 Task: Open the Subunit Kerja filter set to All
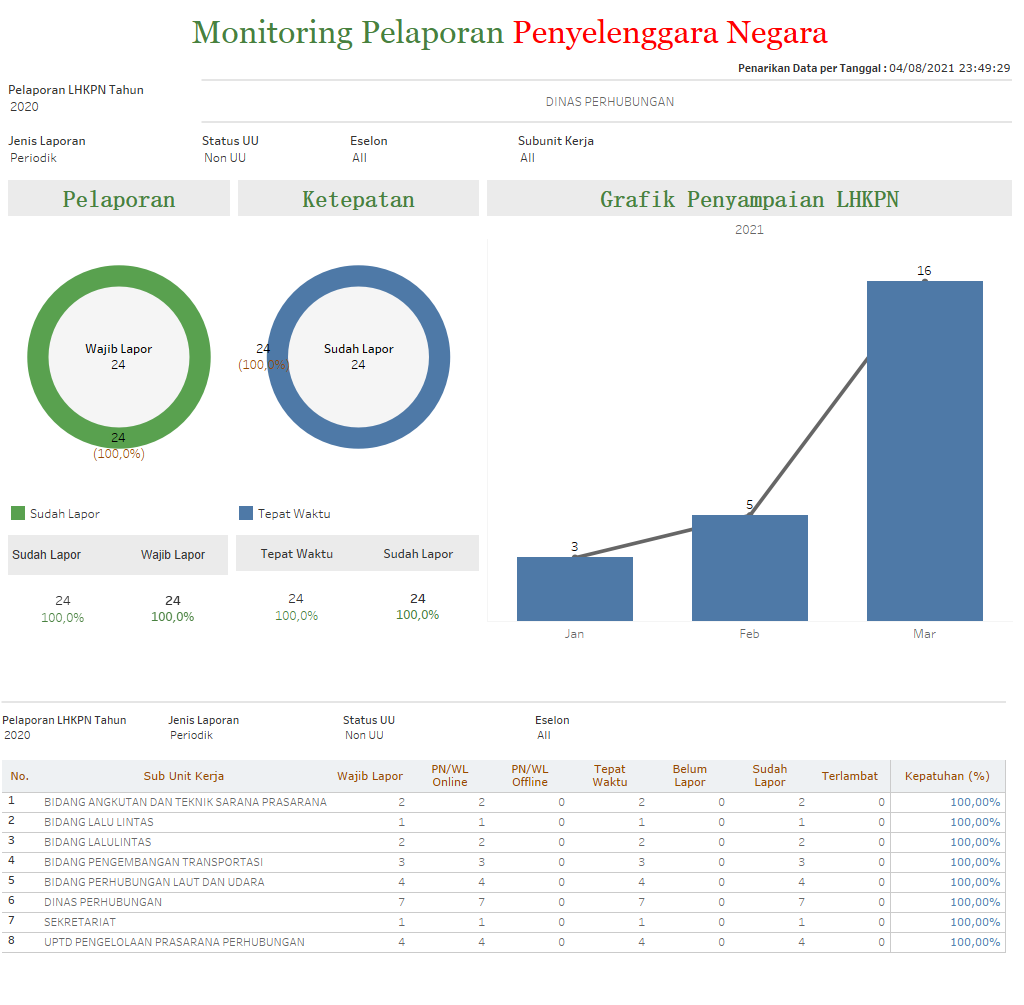coord(528,158)
